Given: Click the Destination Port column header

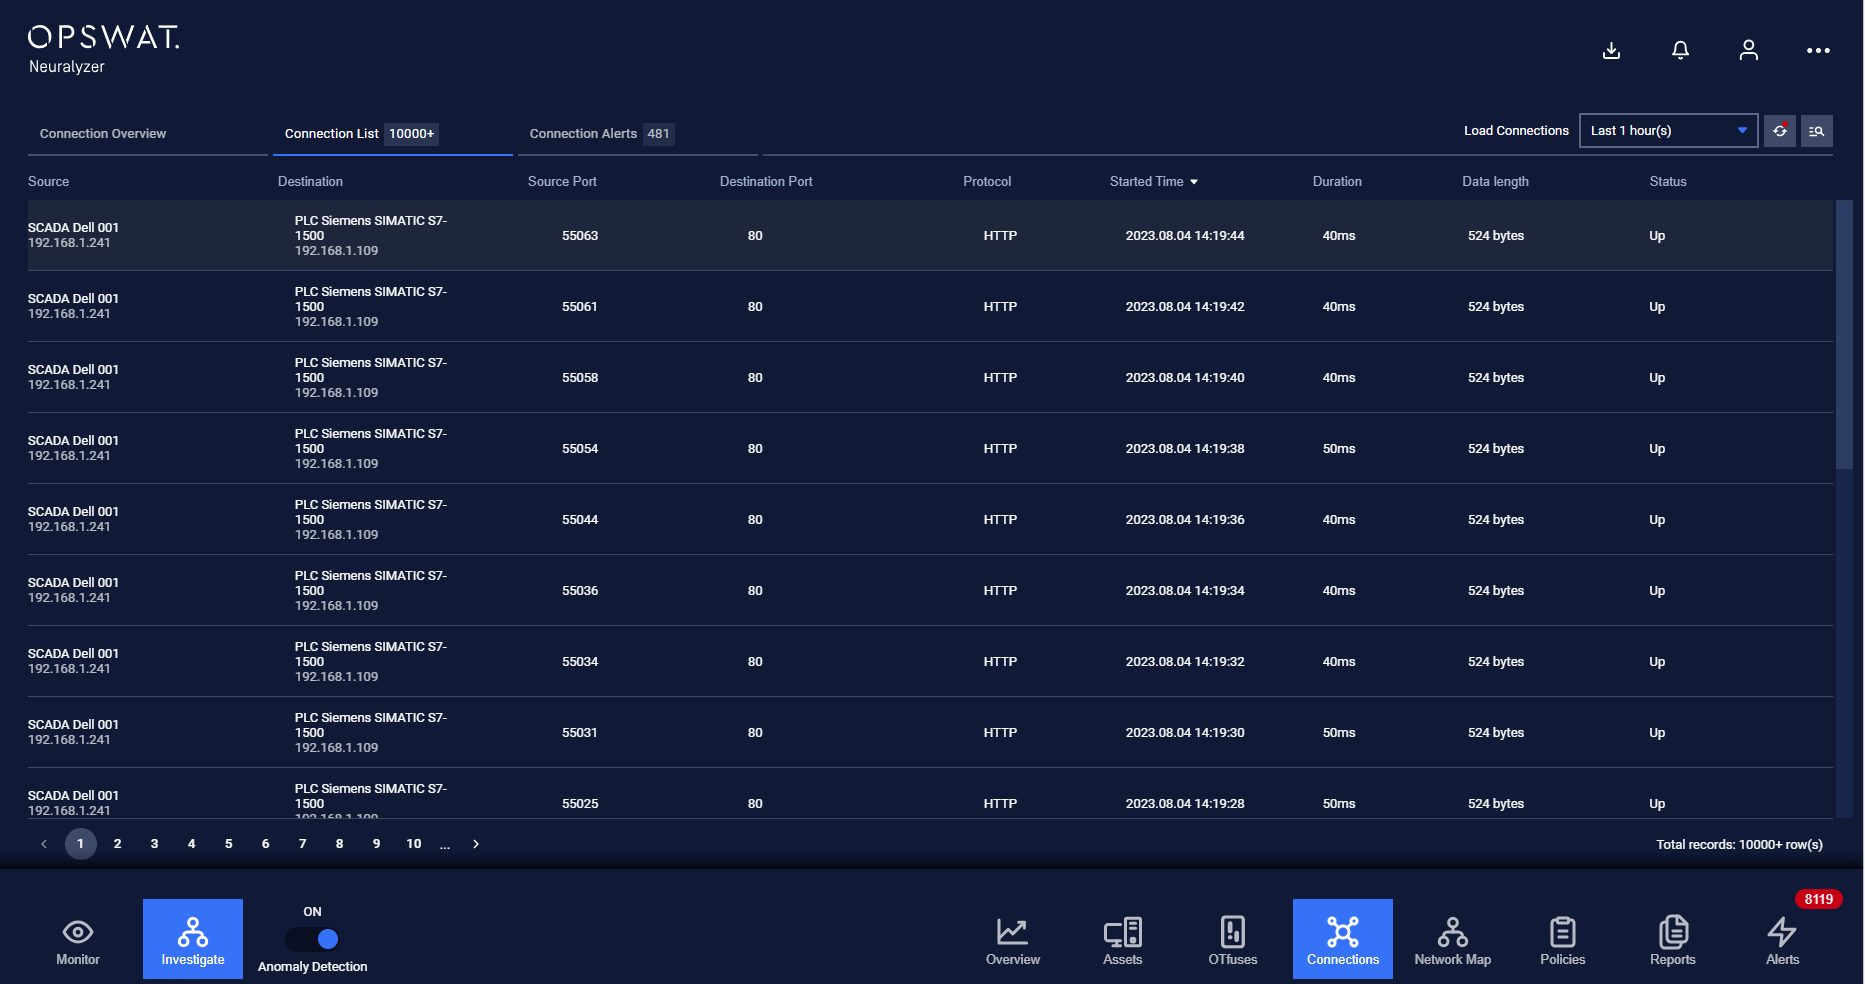Looking at the screenshot, I should click(766, 181).
